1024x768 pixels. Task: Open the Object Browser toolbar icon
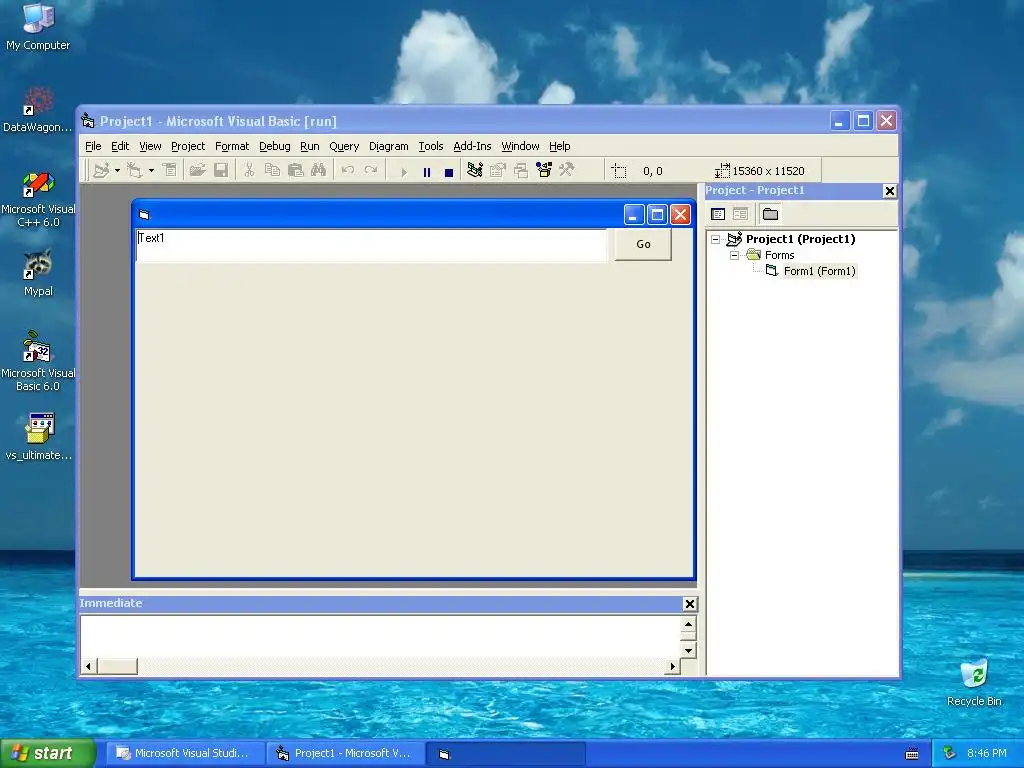pos(543,171)
